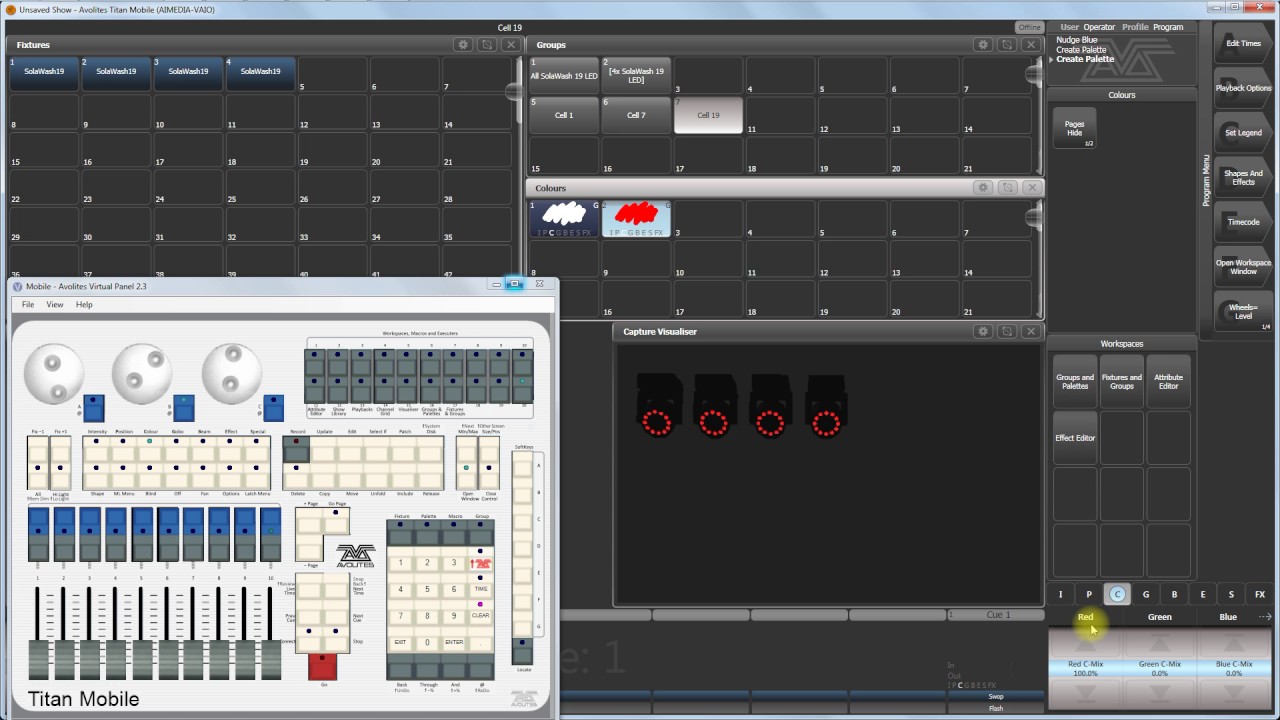
Task: Click numeric key 5 on Virtual Panel keypad
Action: coord(428,590)
